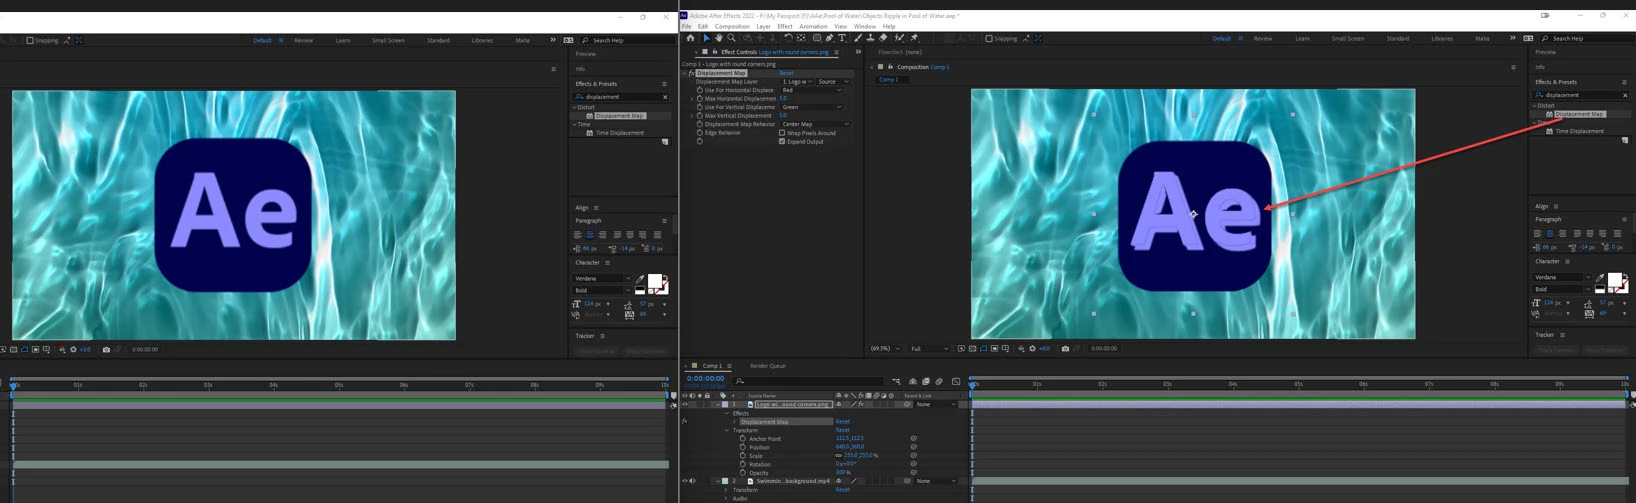
Task: Enable Snapping checkbox in right window
Action: tap(989, 38)
